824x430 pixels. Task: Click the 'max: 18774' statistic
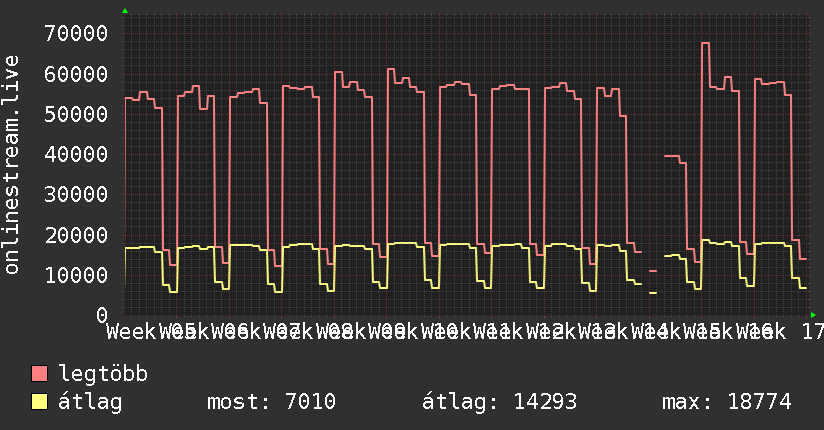coord(727,402)
